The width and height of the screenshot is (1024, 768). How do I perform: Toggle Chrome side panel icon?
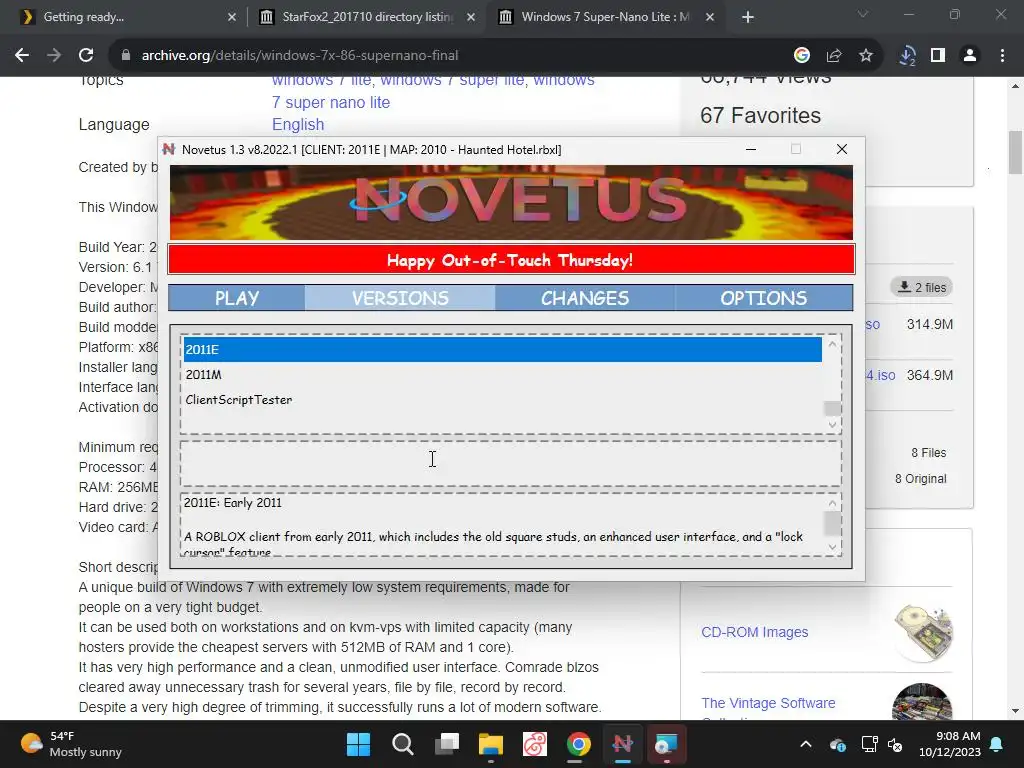coord(938,56)
